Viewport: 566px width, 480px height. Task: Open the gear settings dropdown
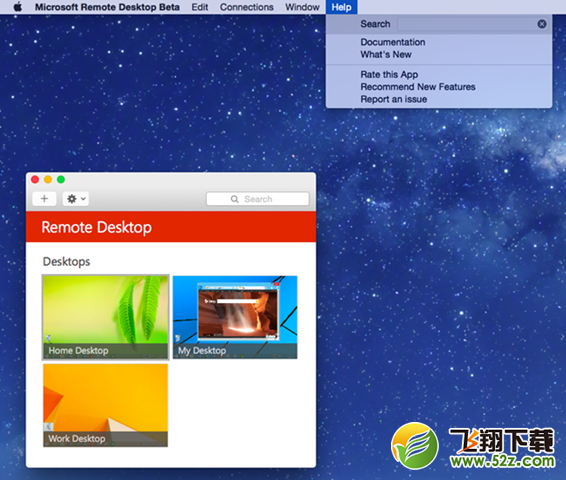[x=76, y=198]
